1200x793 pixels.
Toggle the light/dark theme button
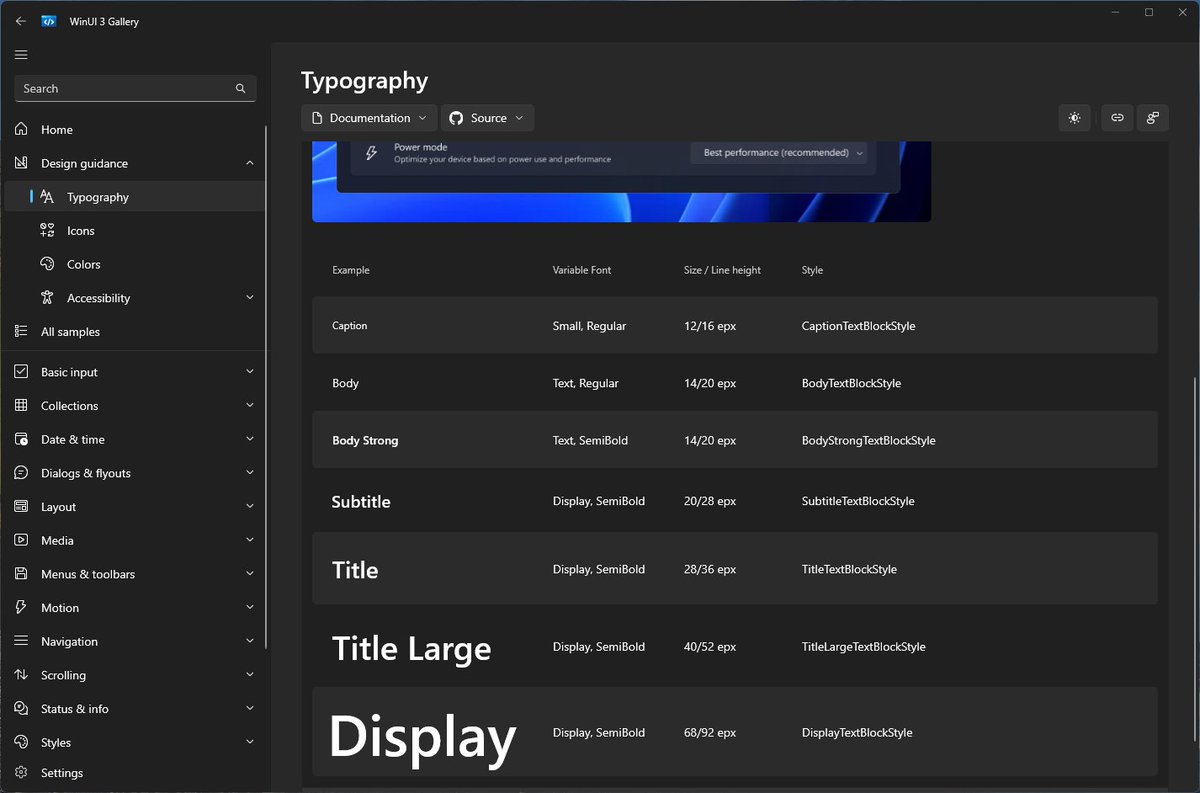(1074, 118)
